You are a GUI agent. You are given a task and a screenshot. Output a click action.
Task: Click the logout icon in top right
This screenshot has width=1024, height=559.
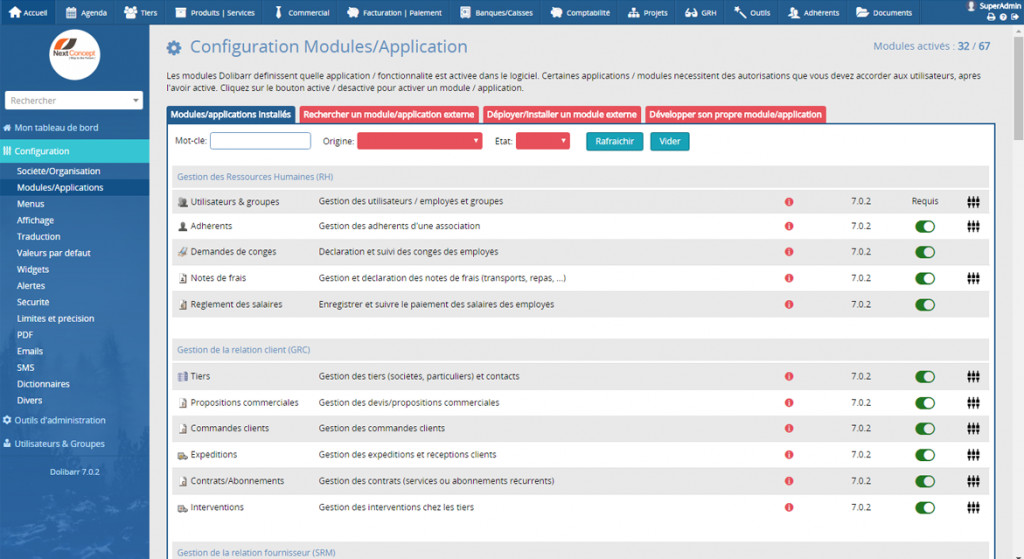click(1015, 17)
